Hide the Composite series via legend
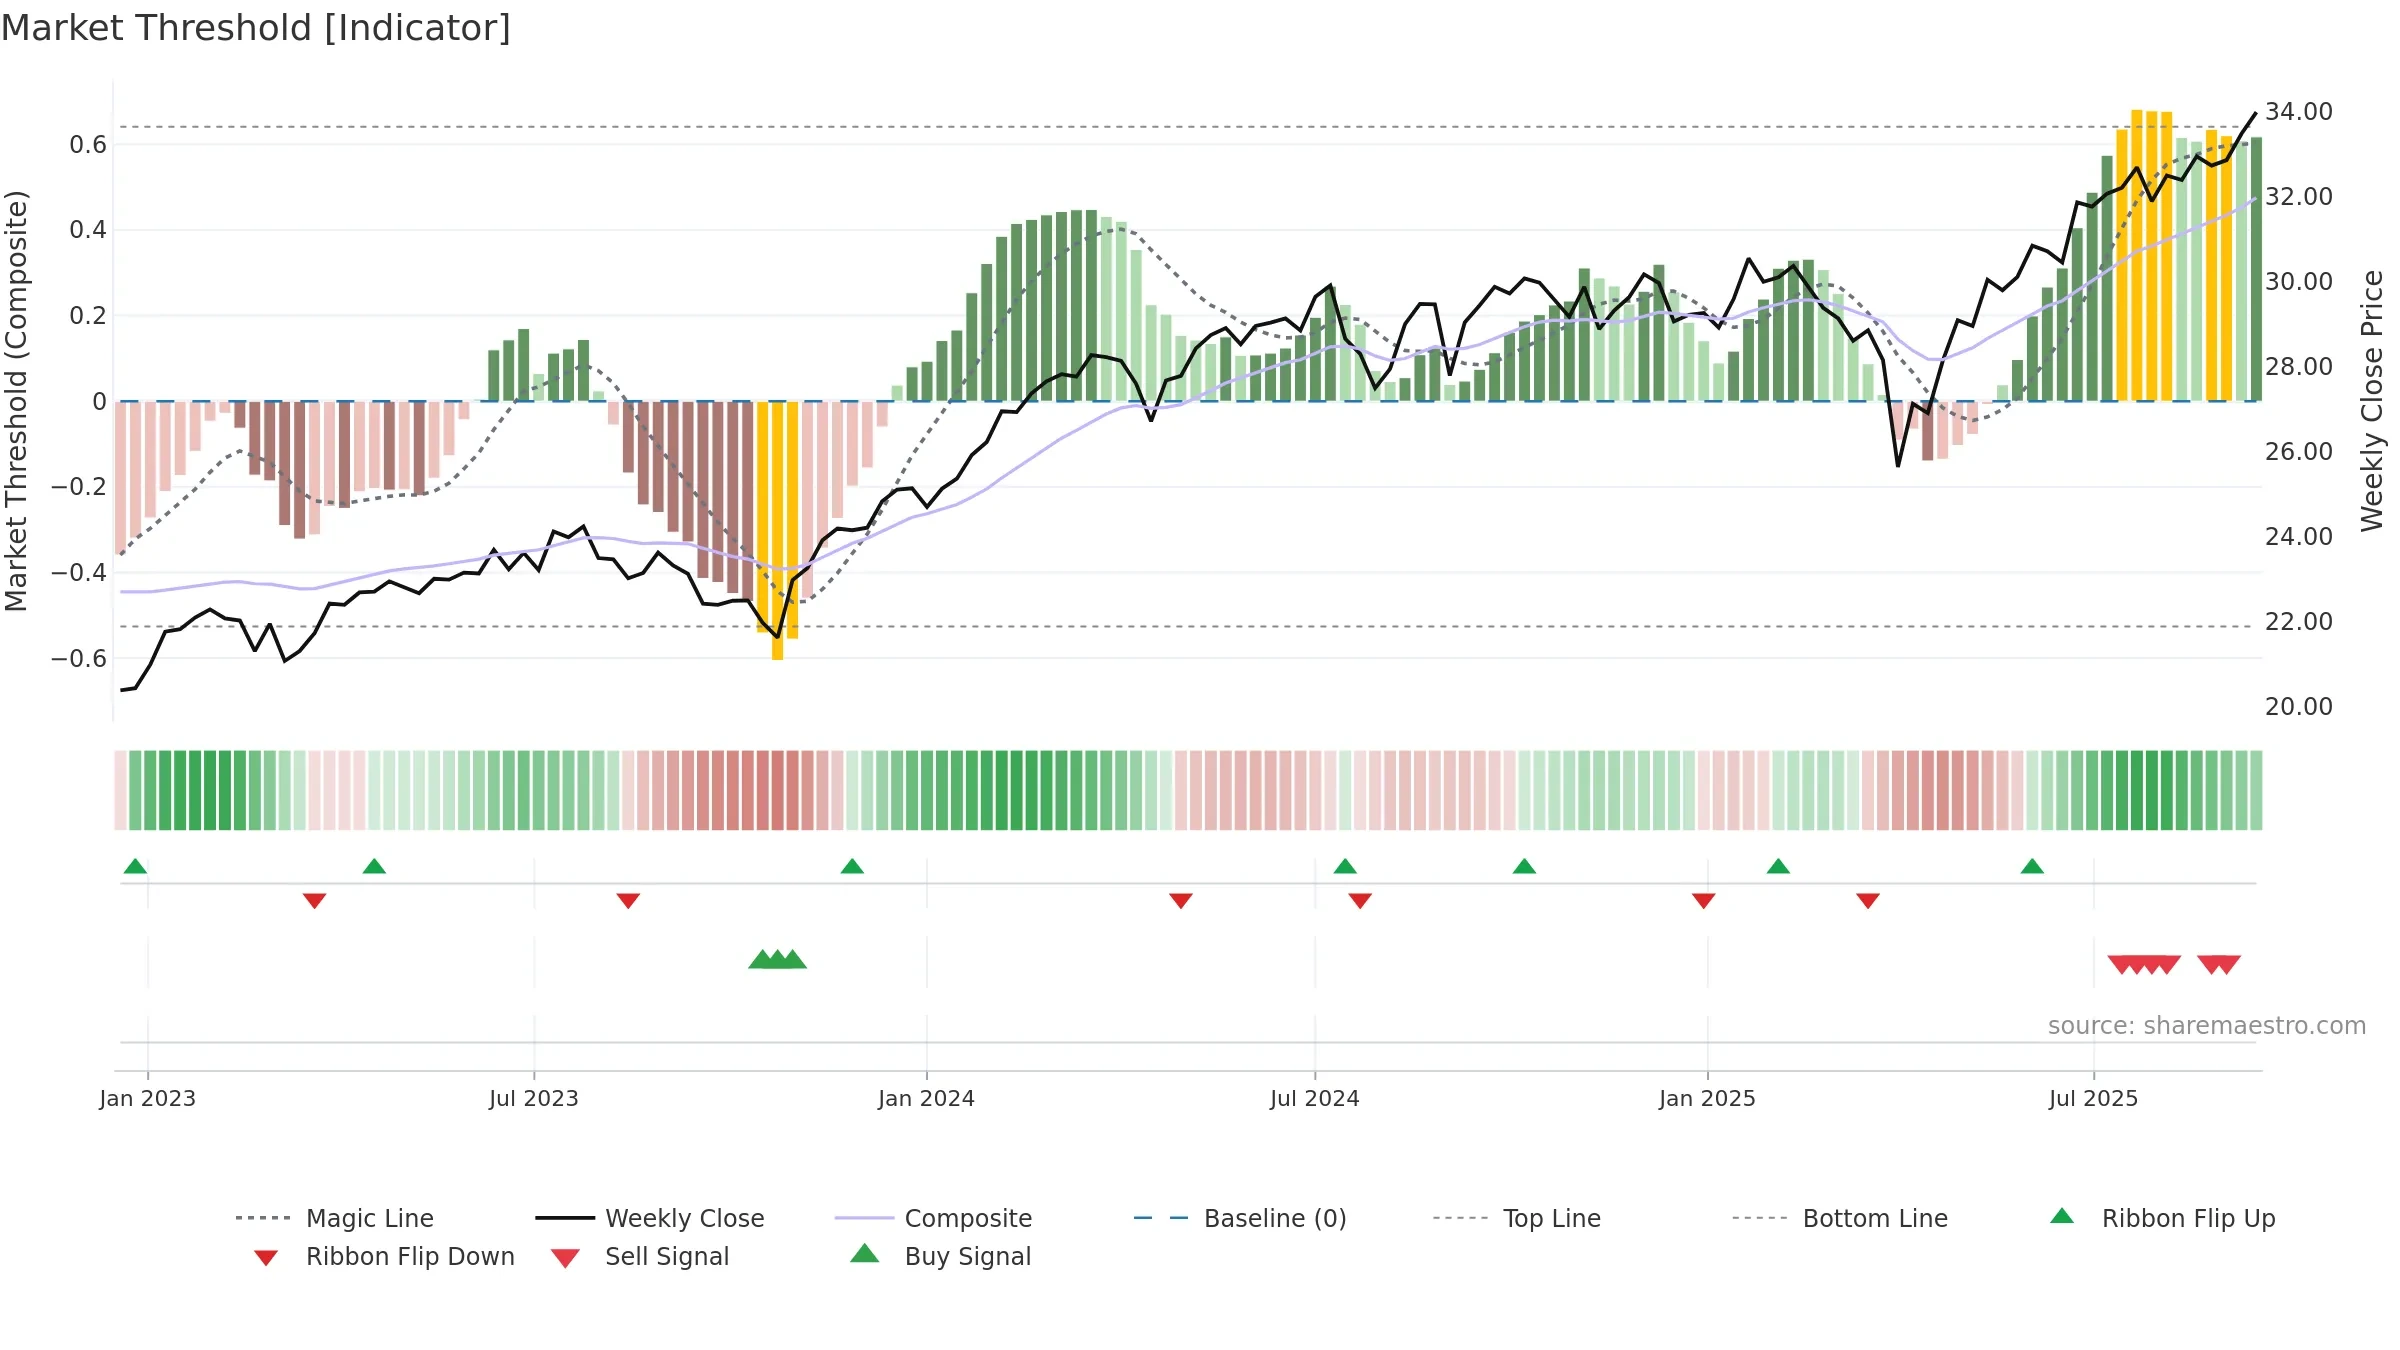The width and height of the screenshot is (2400, 1350). pyautogui.click(x=933, y=1218)
